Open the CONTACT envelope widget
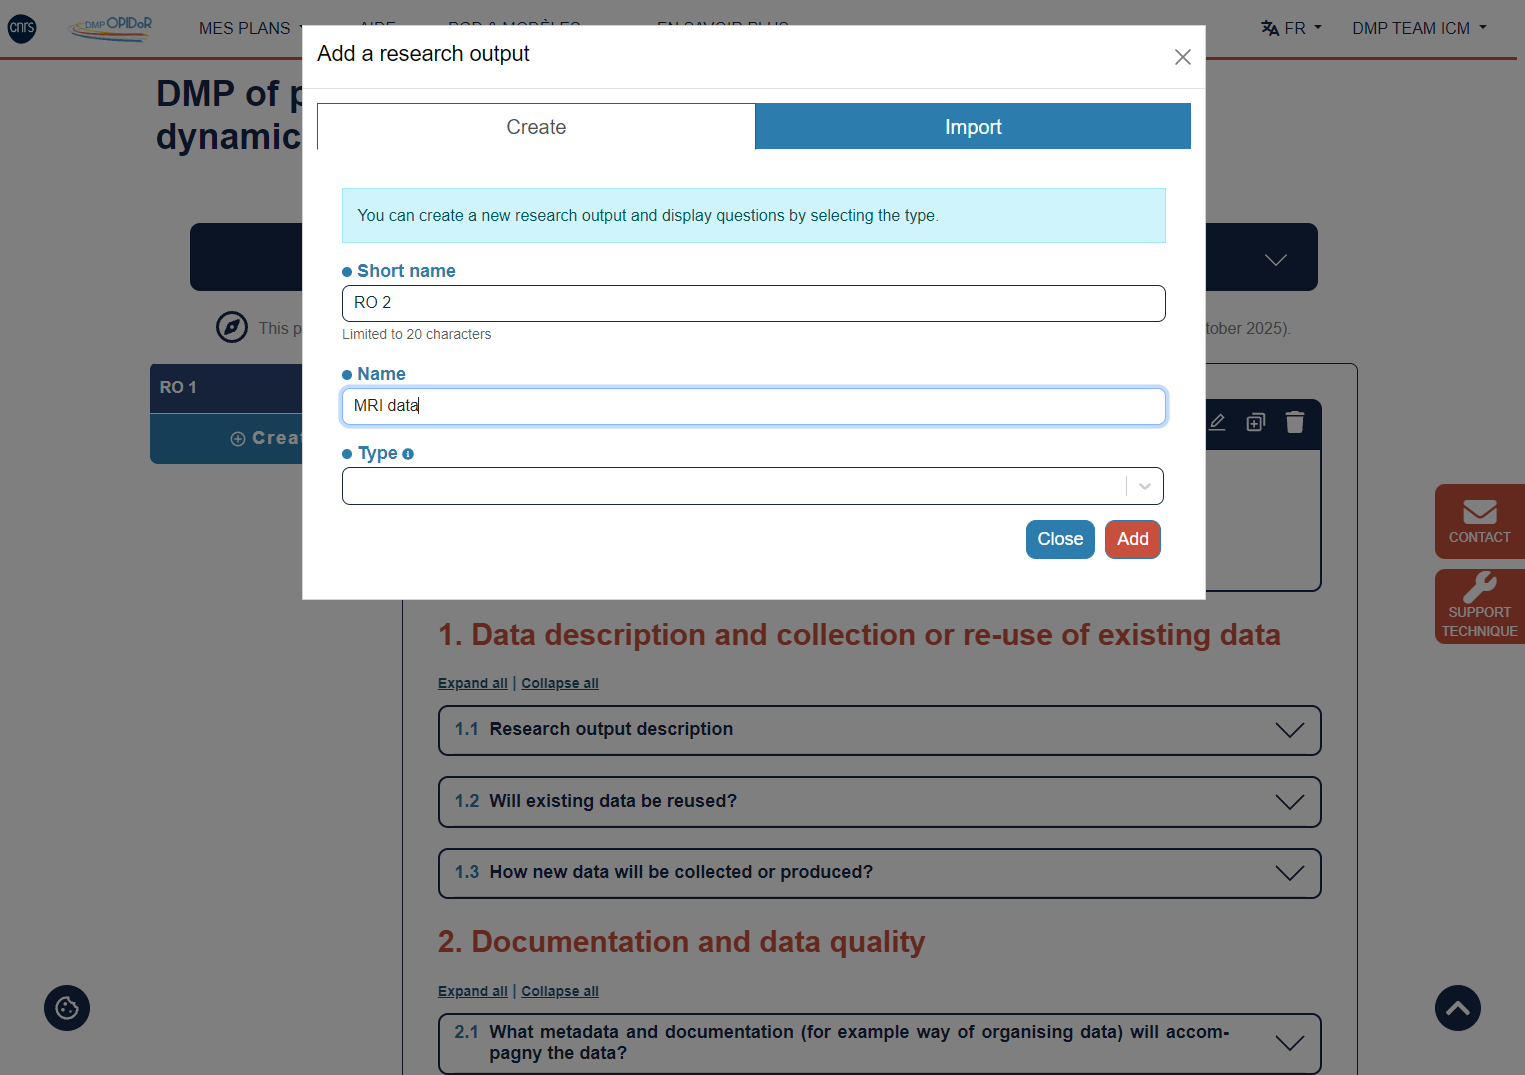 (1480, 521)
